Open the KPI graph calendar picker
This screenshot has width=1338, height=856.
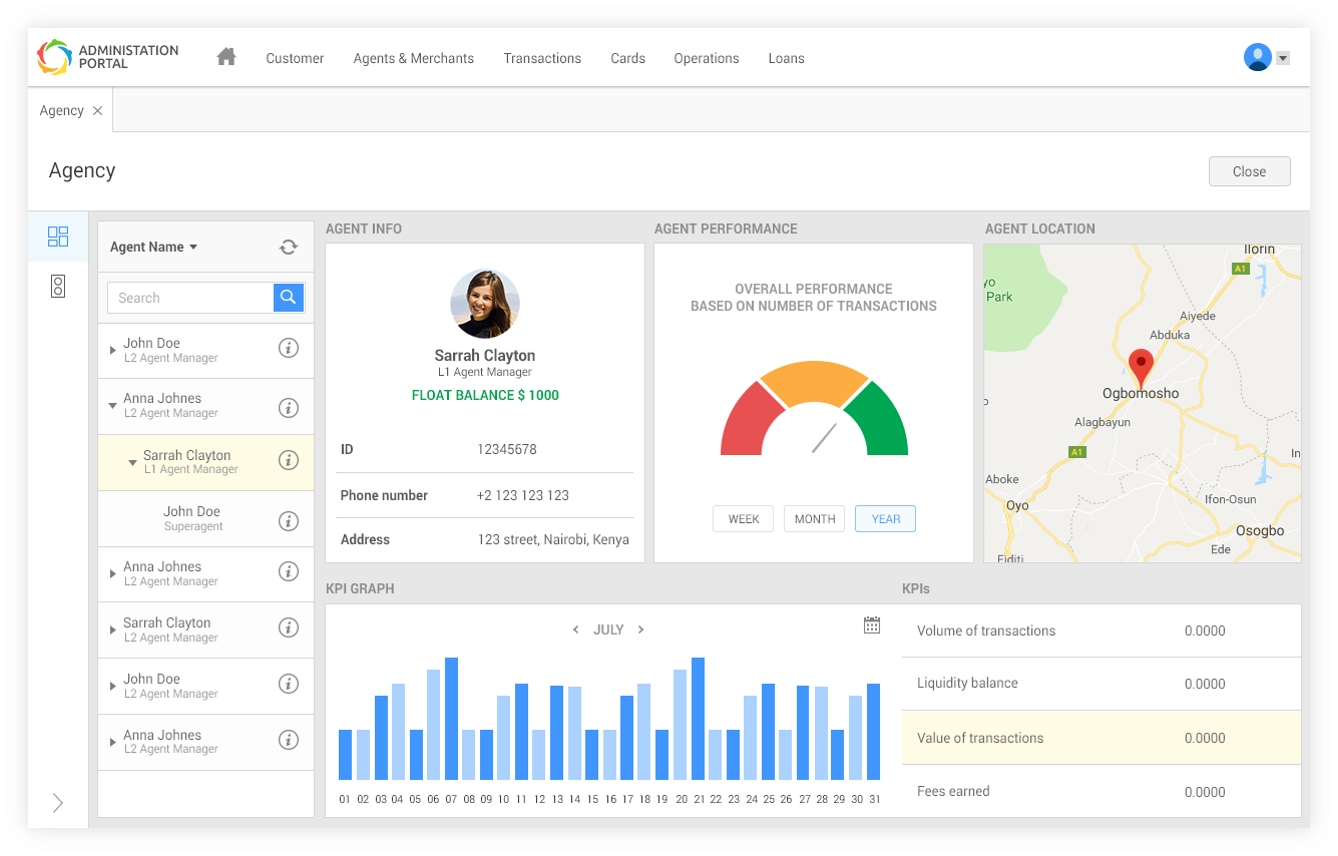[x=872, y=625]
